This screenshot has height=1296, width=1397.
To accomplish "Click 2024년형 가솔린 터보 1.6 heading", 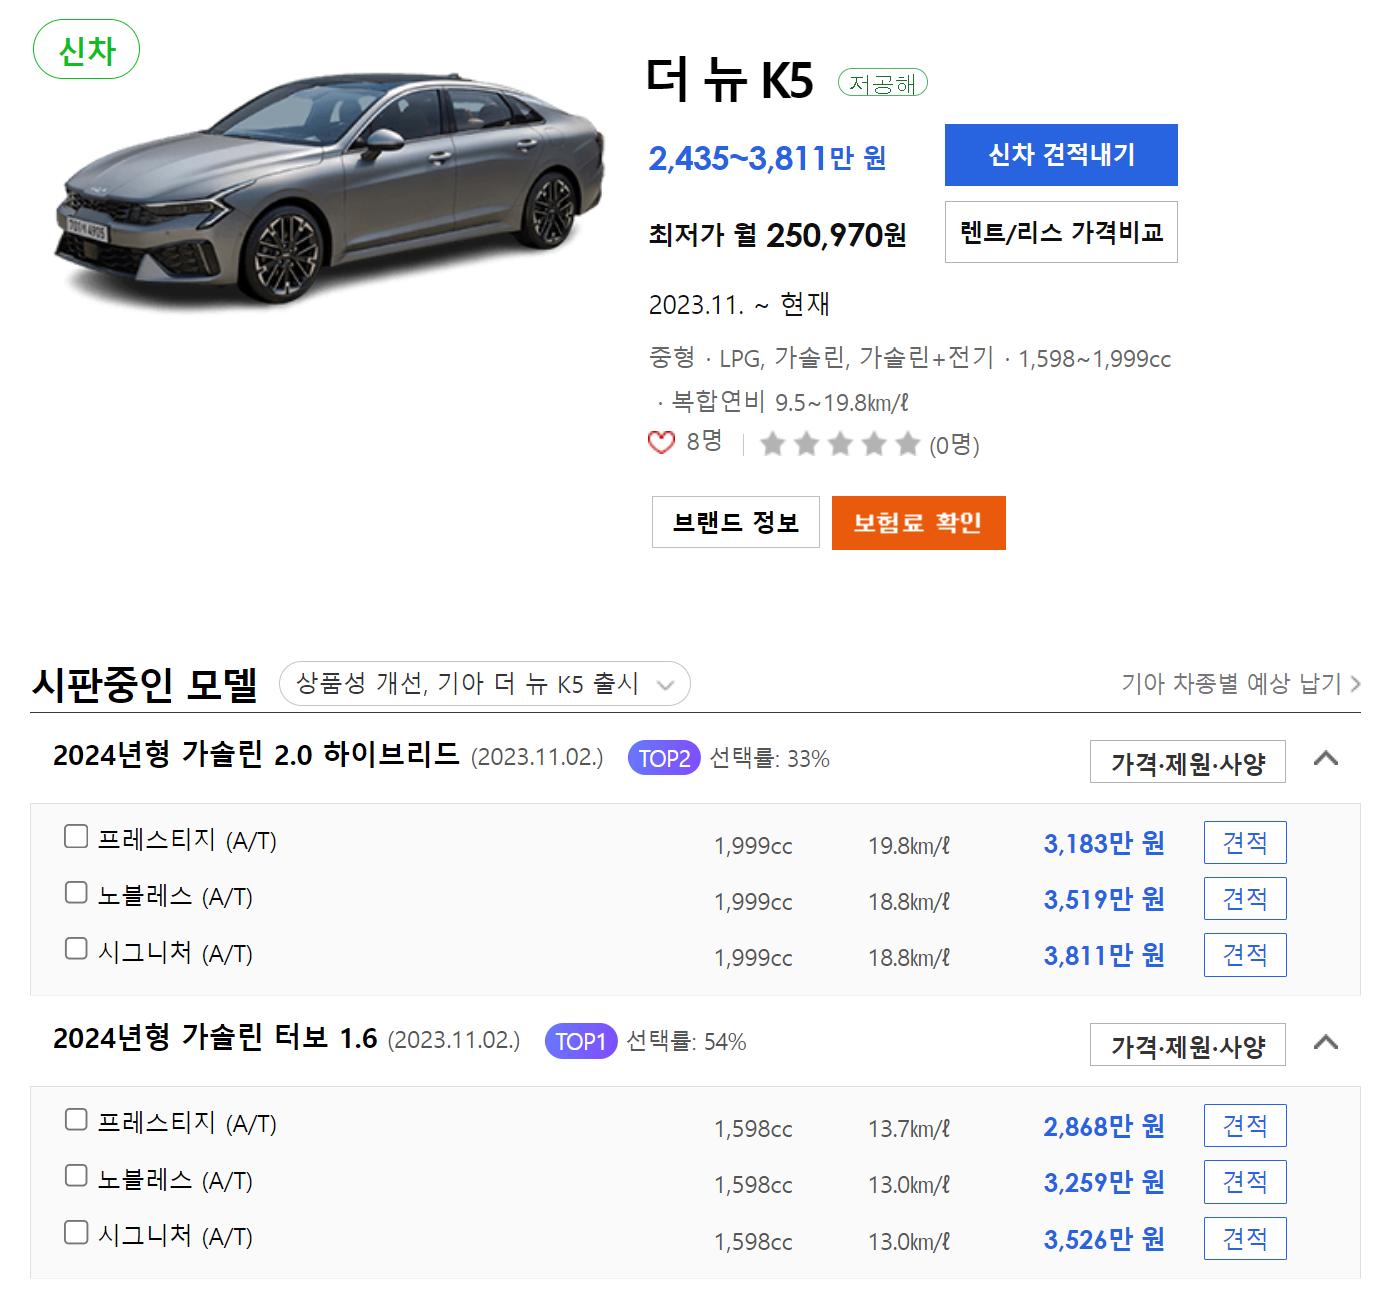I will click(215, 1038).
